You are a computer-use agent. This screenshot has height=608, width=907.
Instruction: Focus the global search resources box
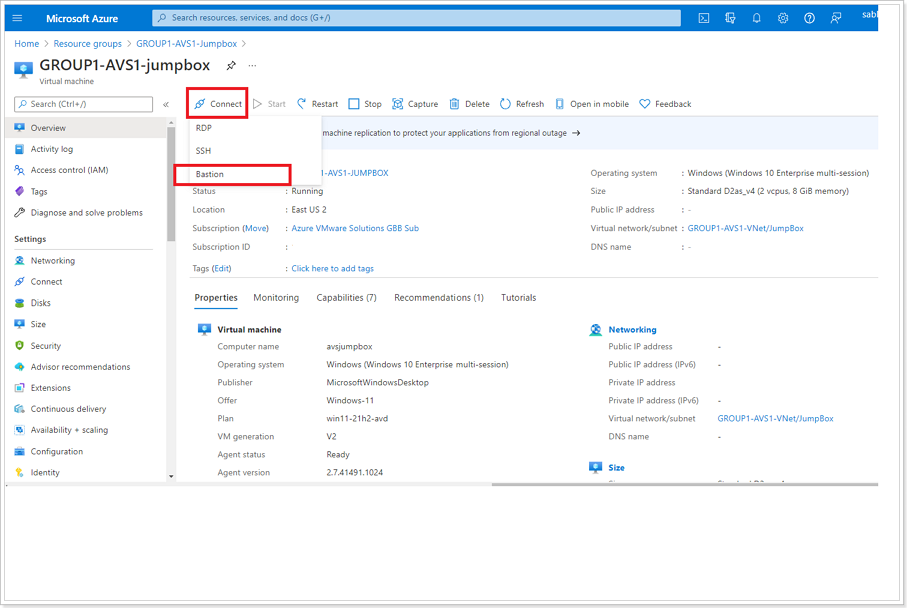[416, 18]
